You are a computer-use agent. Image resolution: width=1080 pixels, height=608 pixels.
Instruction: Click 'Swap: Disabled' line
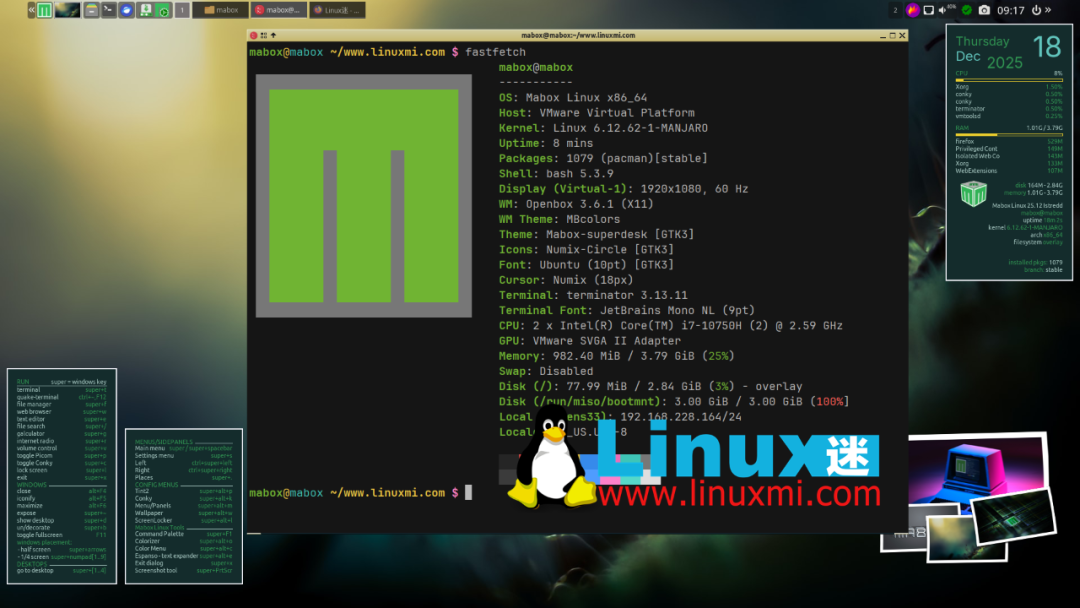click(x=546, y=370)
